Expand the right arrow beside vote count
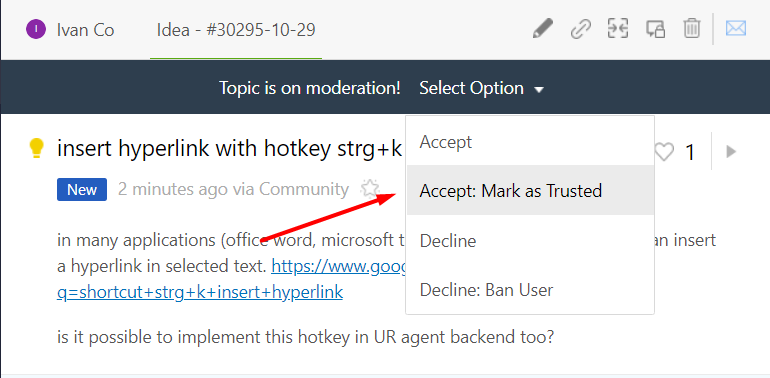 (x=731, y=152)
